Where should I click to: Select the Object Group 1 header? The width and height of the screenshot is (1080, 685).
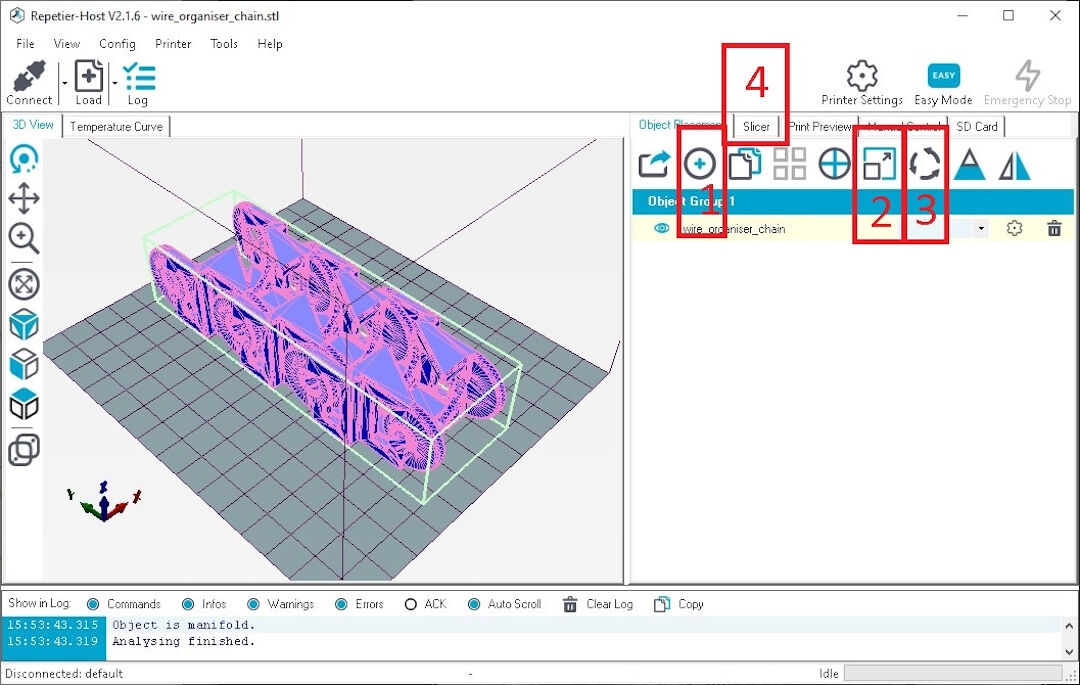pyautogui.click(x=853, y=201)
